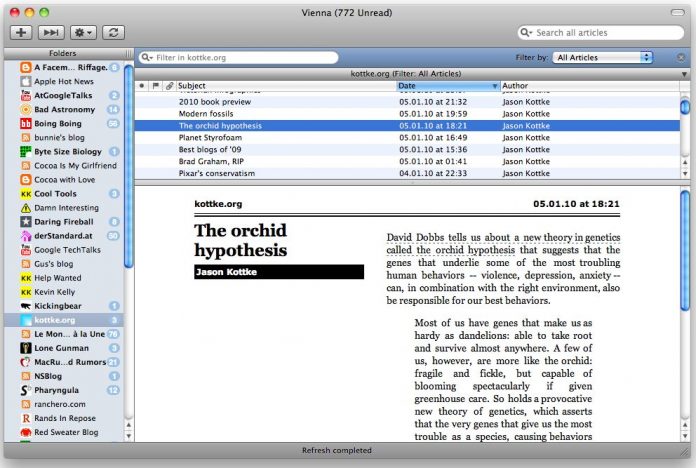Open ranchero.com feed
696x468 pixels.
64,405
